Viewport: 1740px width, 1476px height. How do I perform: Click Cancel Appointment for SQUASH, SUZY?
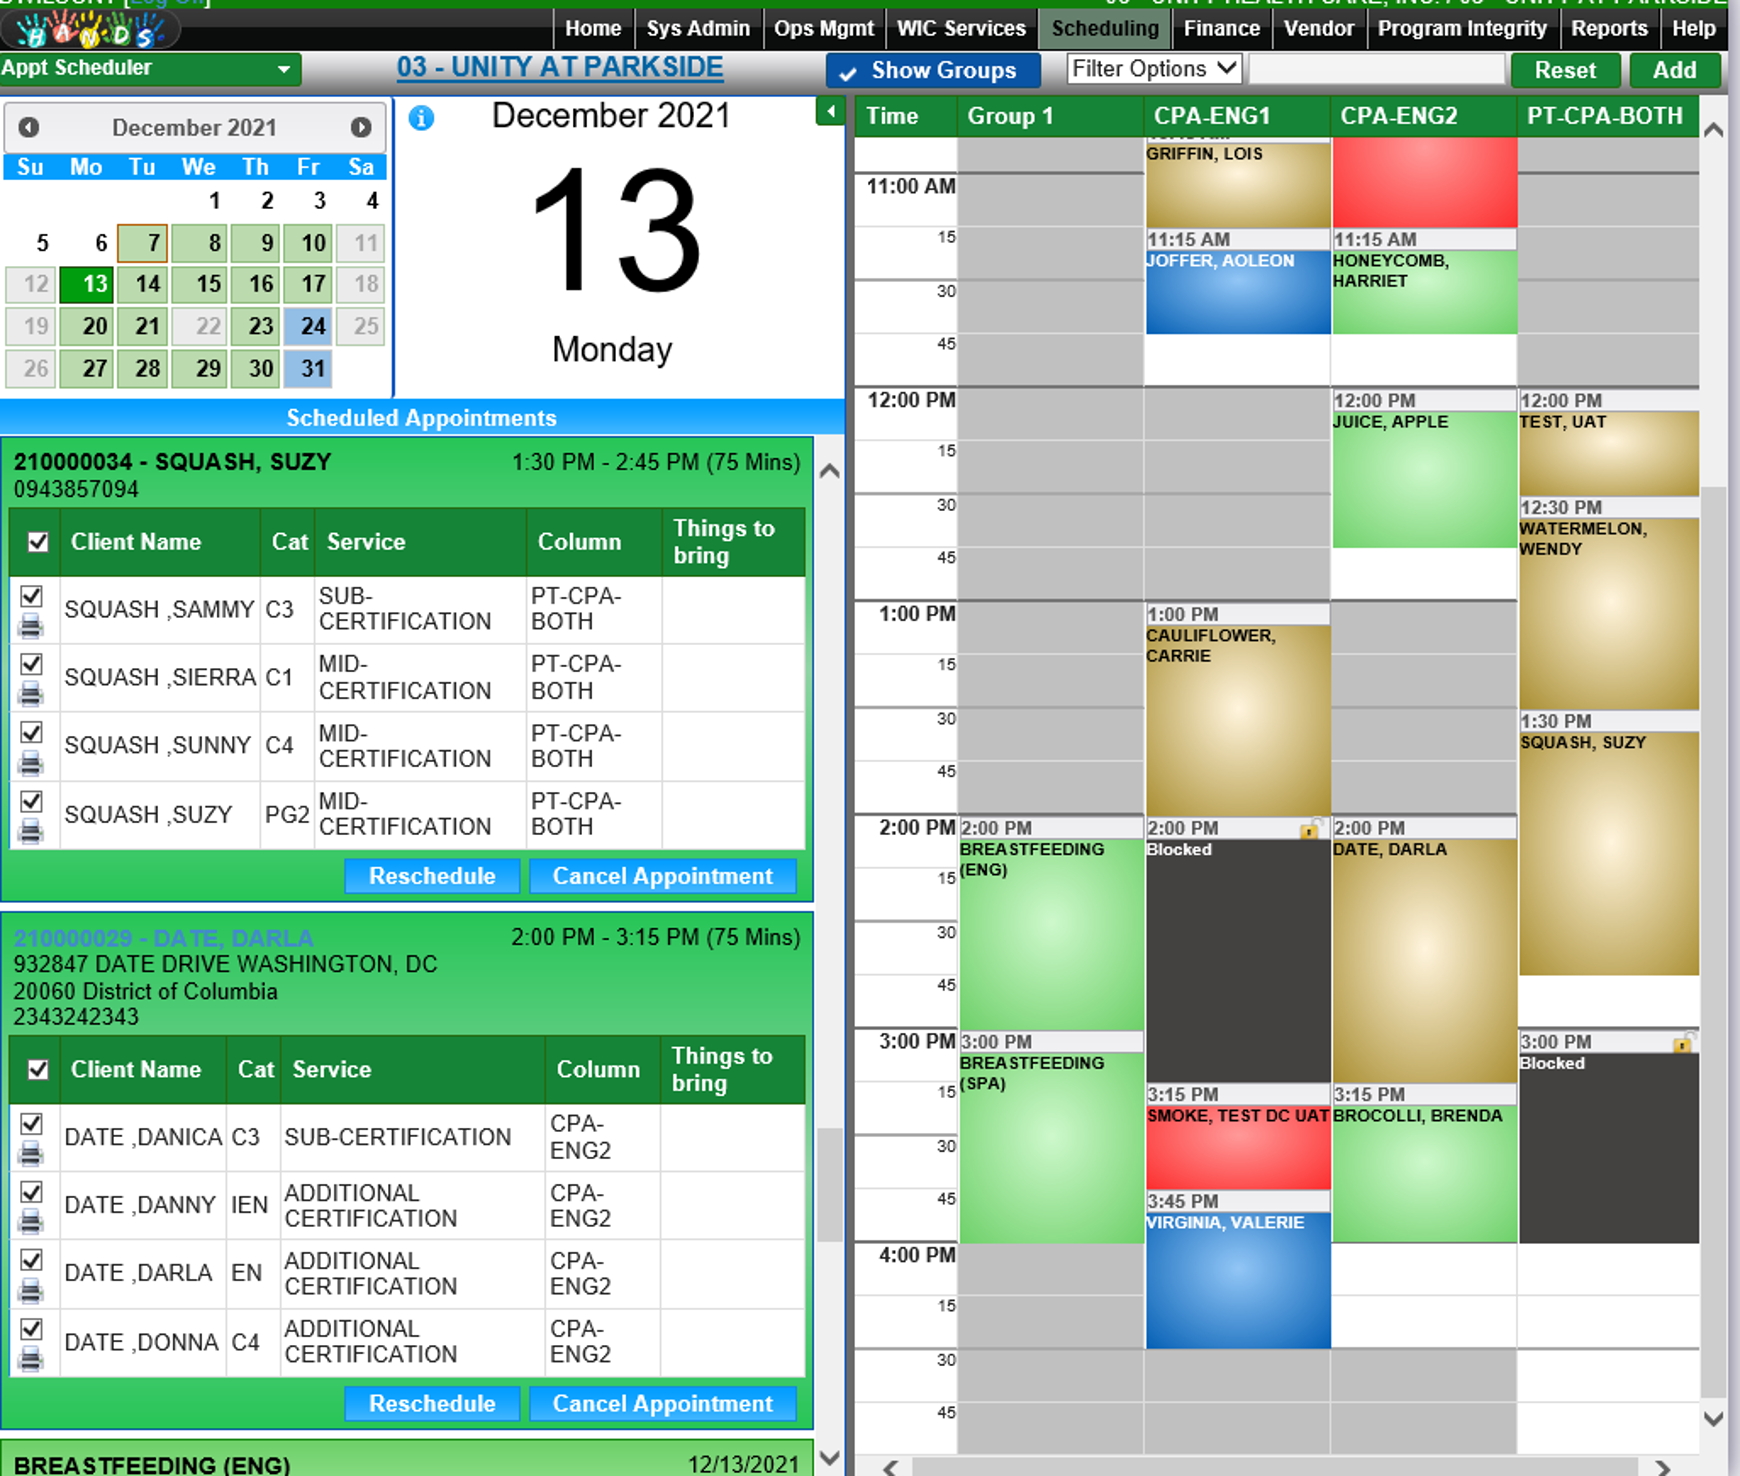662,876
